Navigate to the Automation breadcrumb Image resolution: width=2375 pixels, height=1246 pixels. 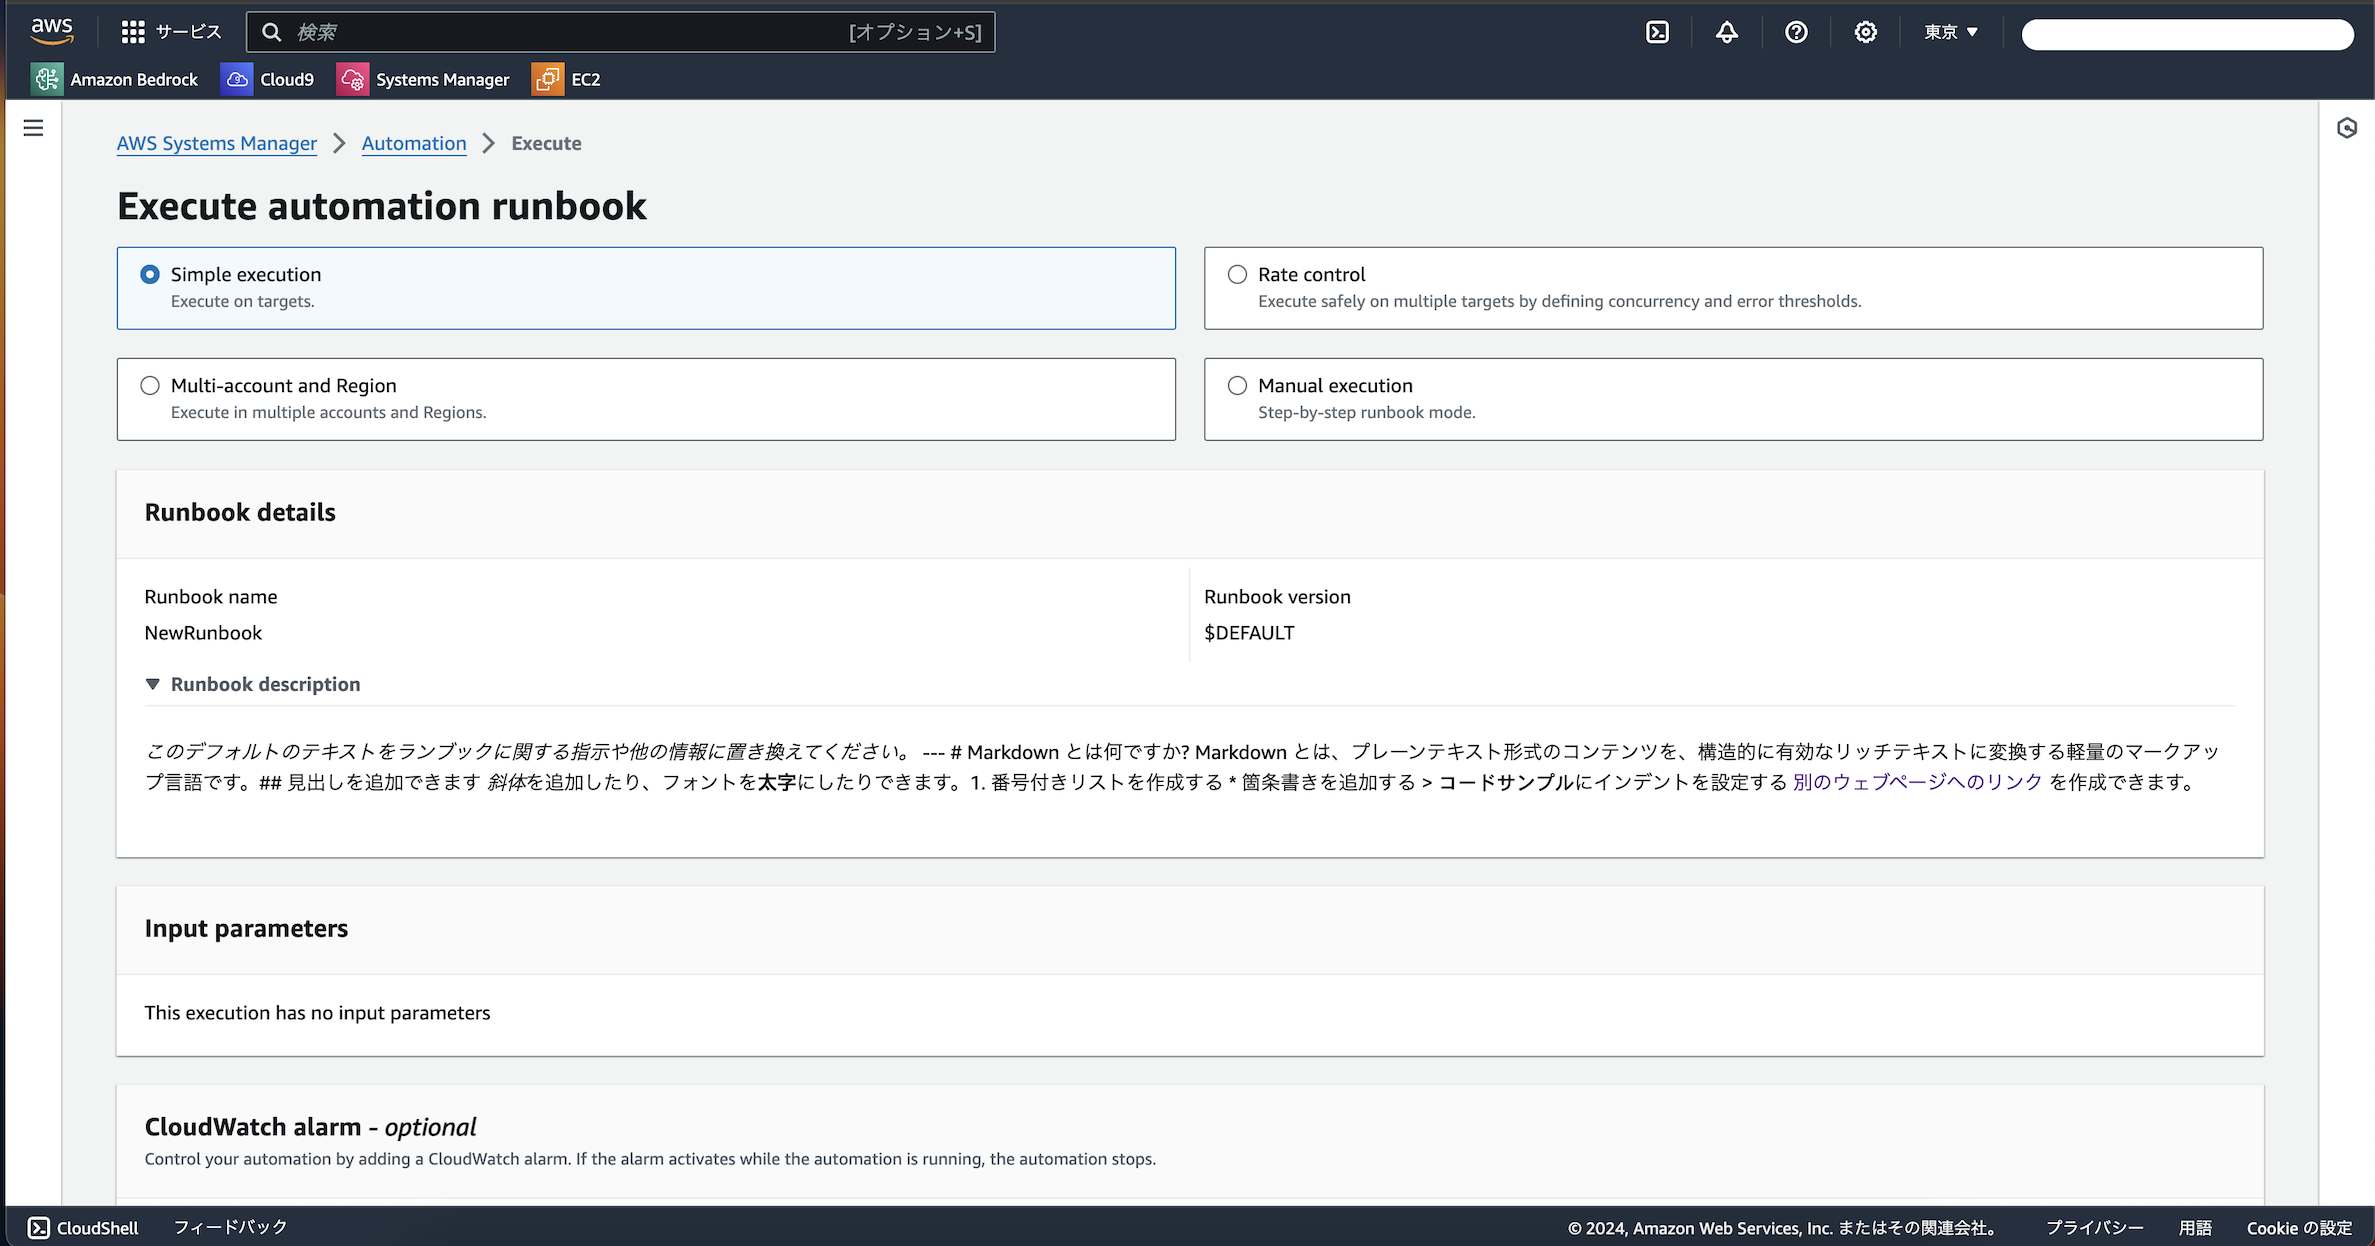click(x=413, y=143)
